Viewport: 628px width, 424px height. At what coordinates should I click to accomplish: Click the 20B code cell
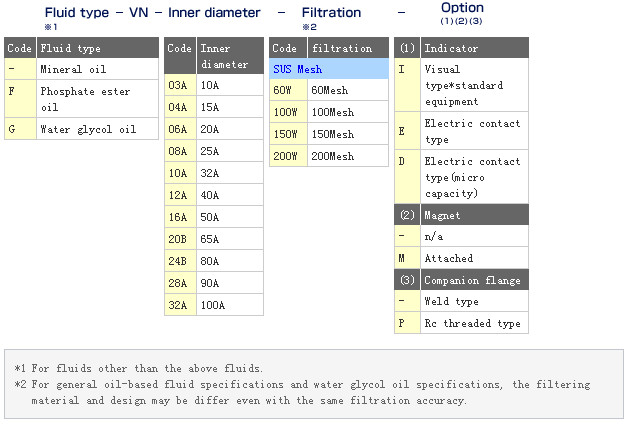coord(178,239)
